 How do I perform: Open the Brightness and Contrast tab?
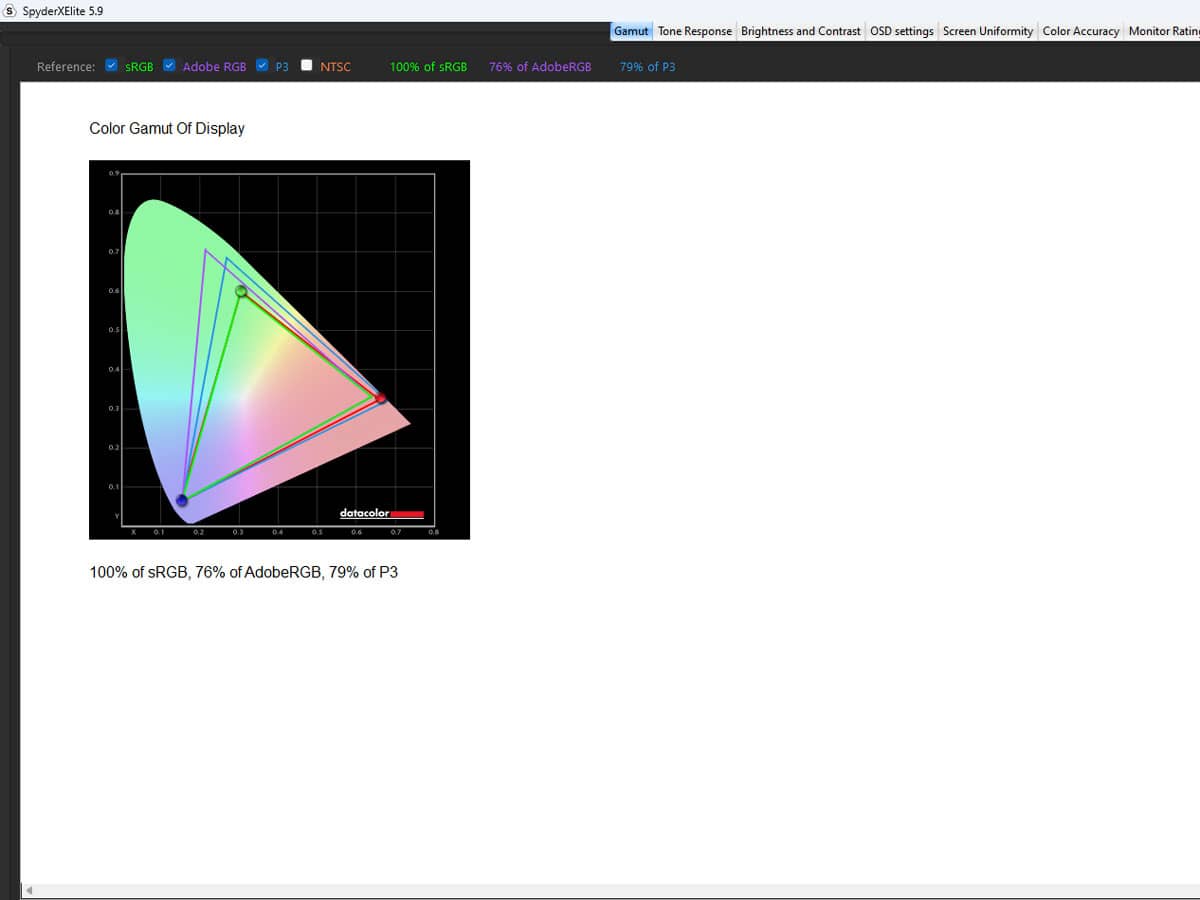click(800, 31)
